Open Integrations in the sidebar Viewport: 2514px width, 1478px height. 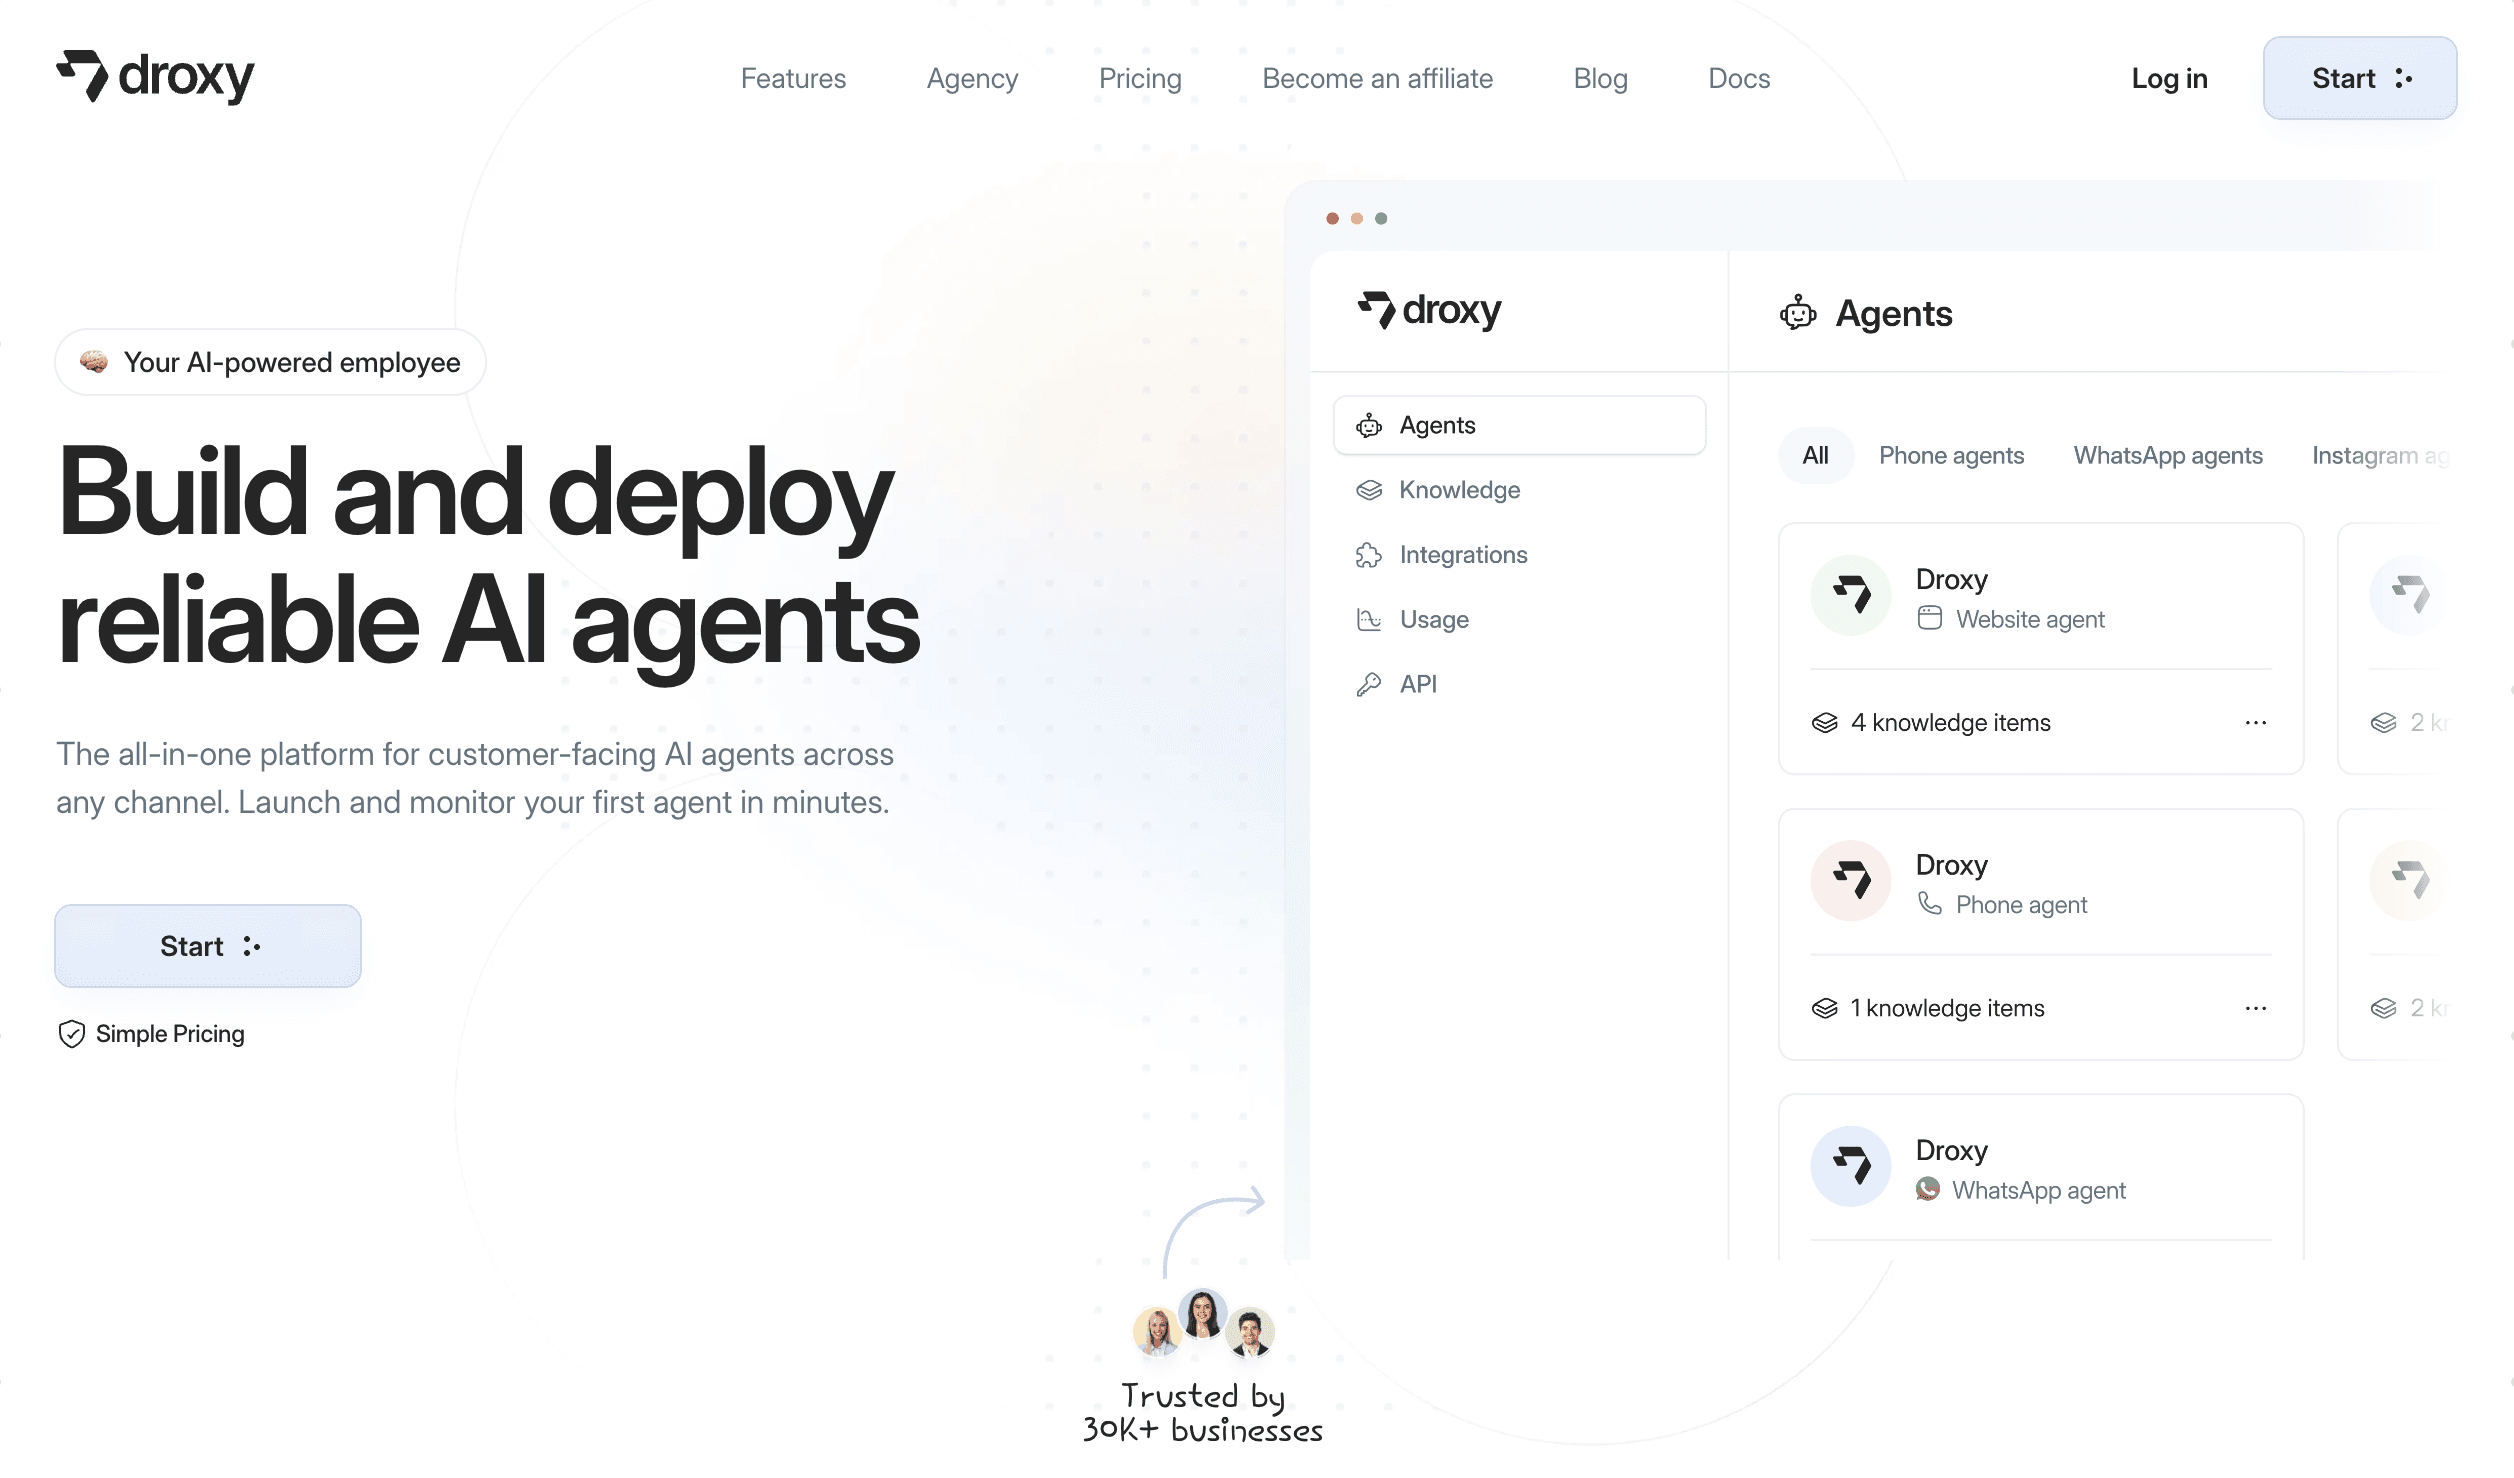[1463, 555]
